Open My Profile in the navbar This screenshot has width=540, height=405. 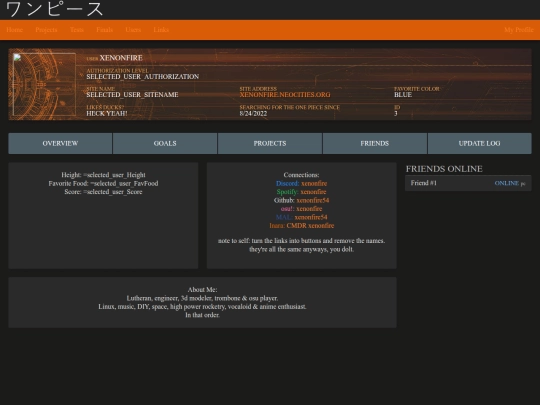[x=519, y=30]
